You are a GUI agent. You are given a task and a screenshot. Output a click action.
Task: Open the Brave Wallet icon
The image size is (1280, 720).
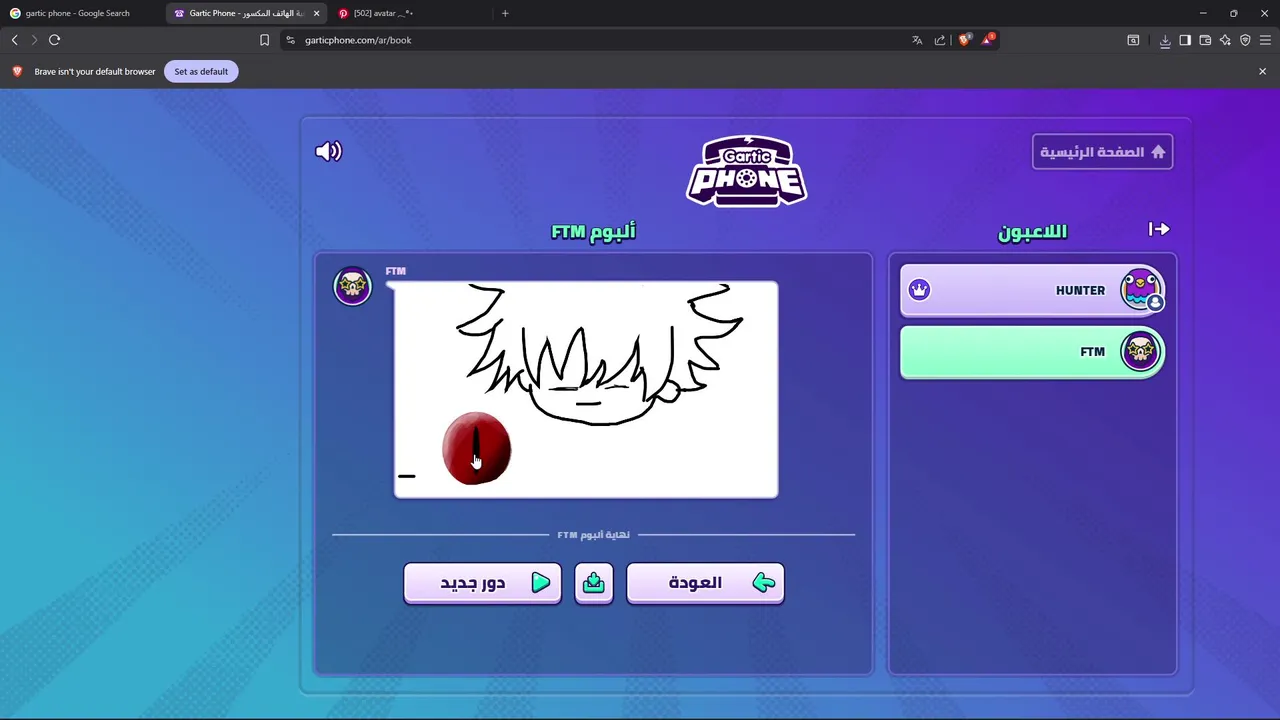[x=1205, y=40]
